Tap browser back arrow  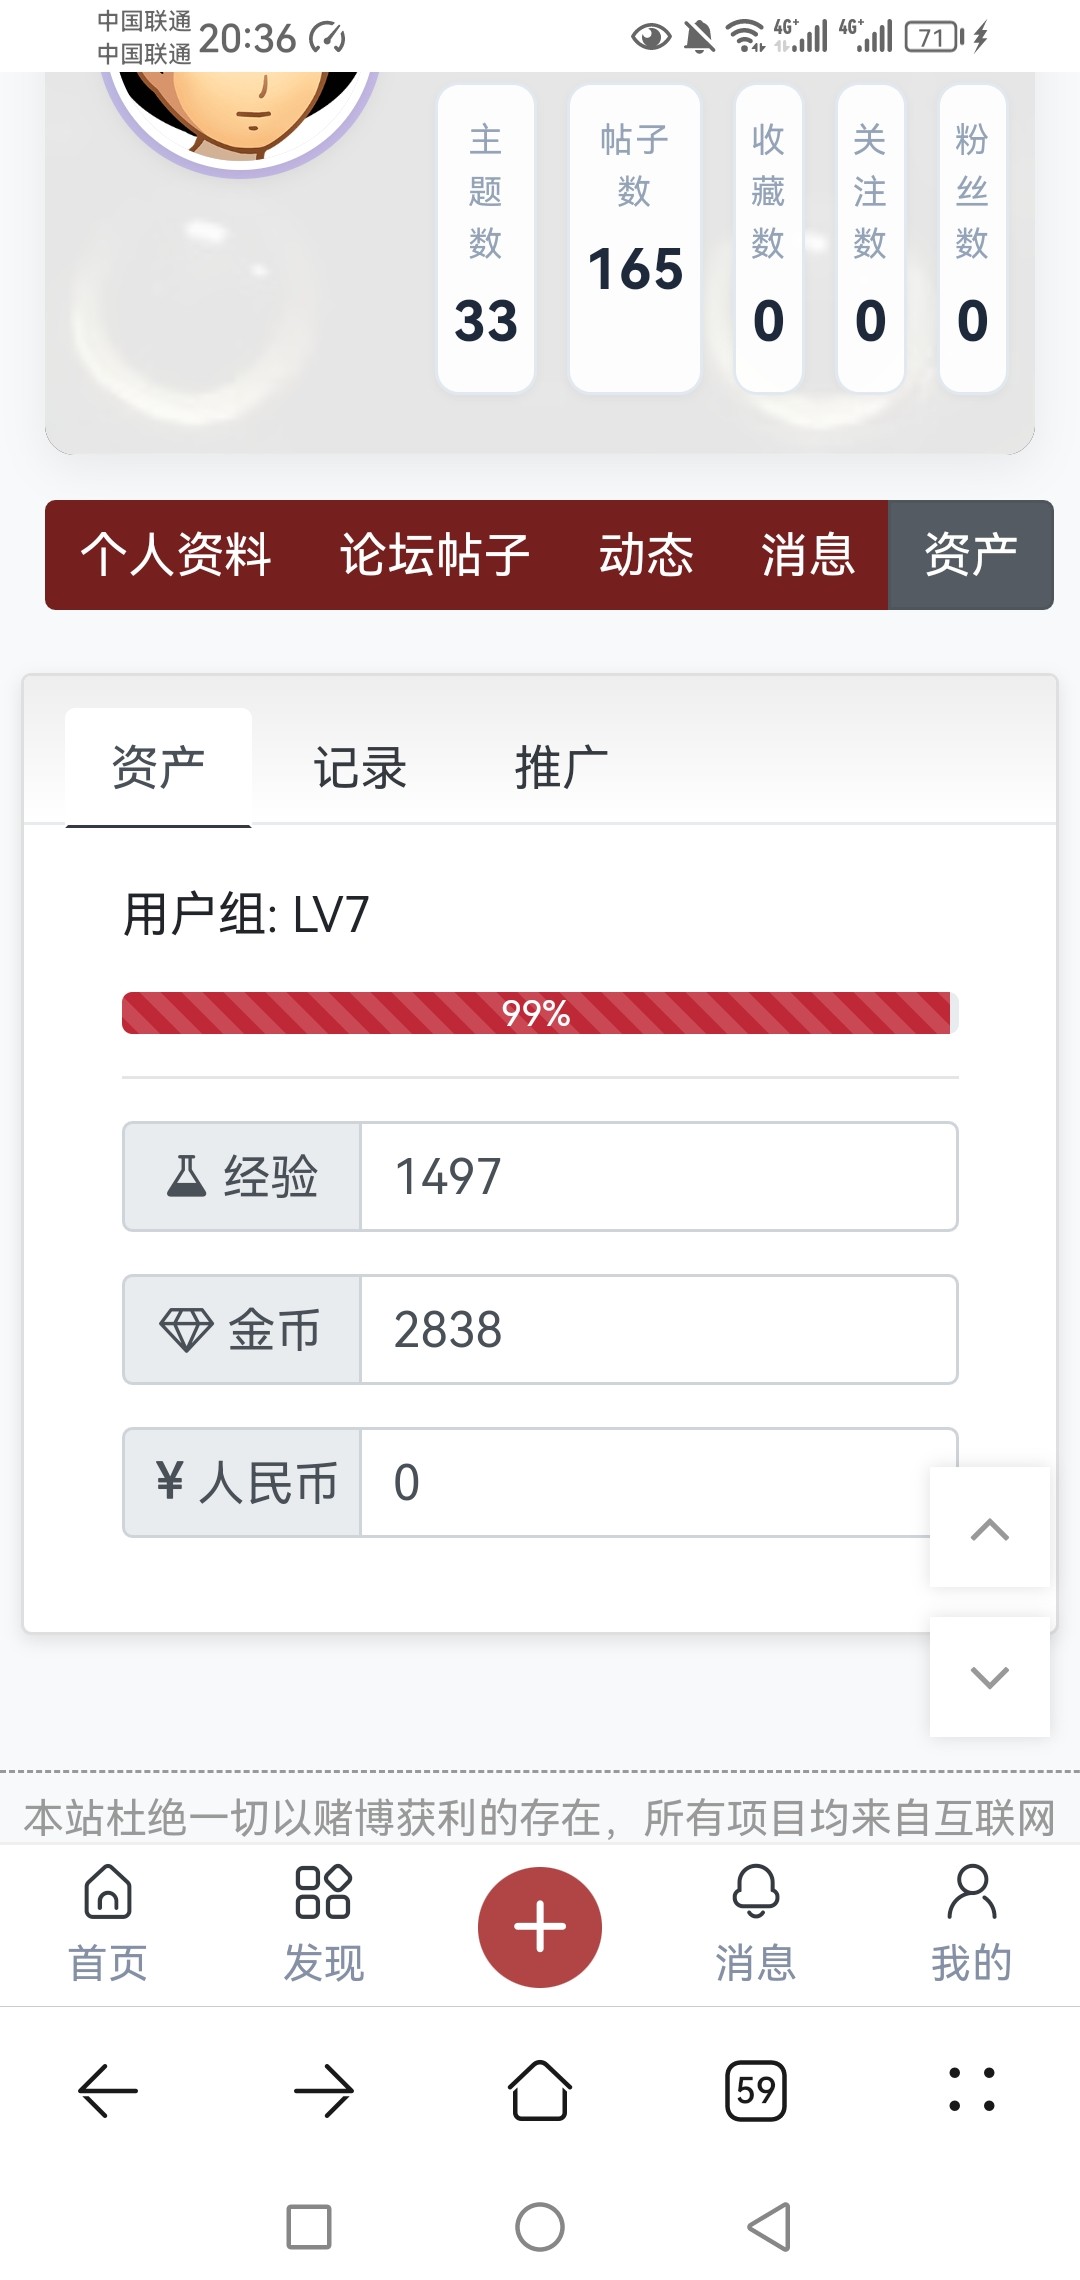click(108, 2090)
